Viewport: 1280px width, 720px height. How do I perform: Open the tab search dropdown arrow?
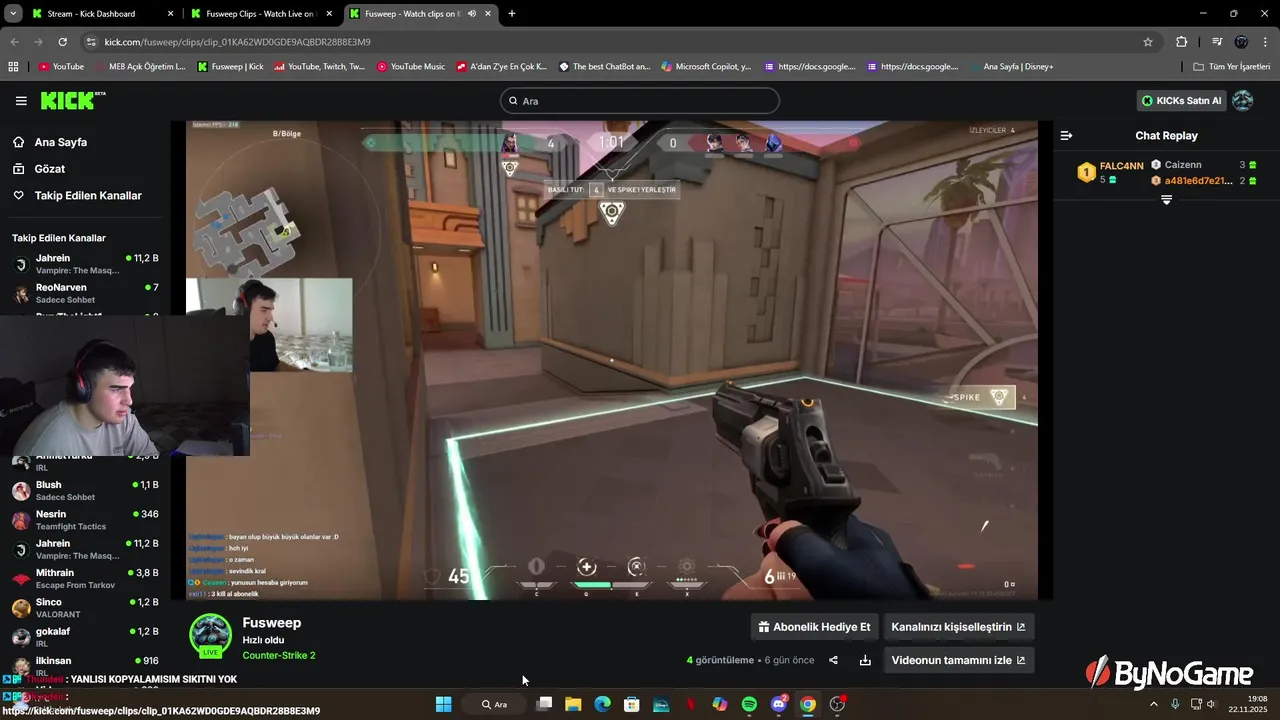[x=13, y=14]
